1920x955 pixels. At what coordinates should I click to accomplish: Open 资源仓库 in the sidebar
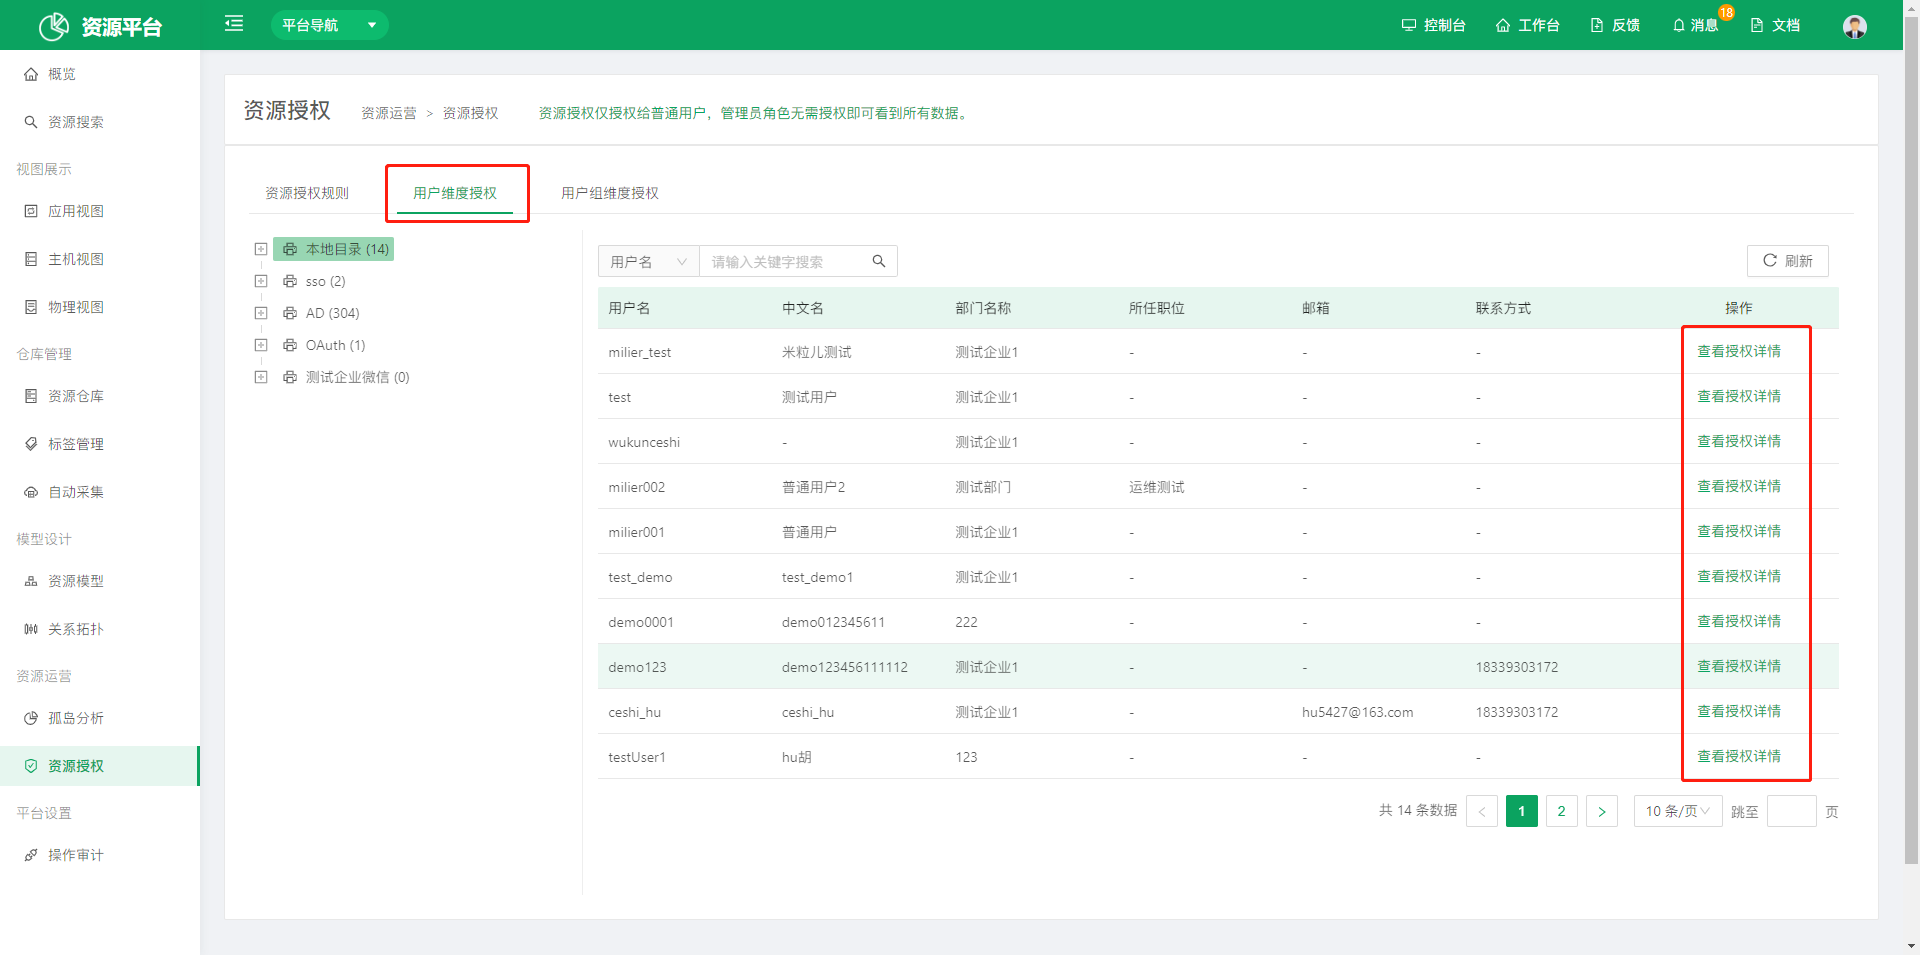coord(100,396)
